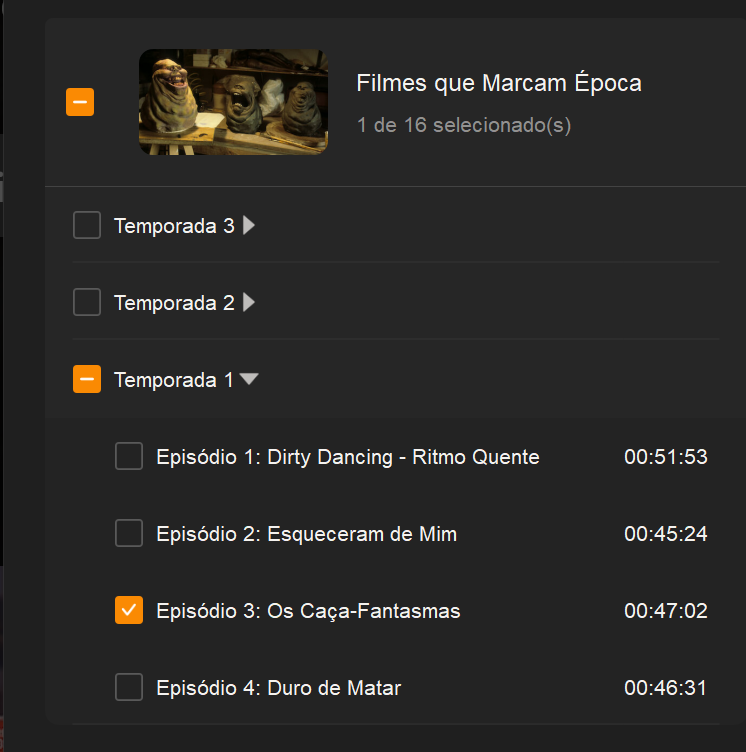Toggle the Temporada 1 partial checkbox

(x=87, y=379)
